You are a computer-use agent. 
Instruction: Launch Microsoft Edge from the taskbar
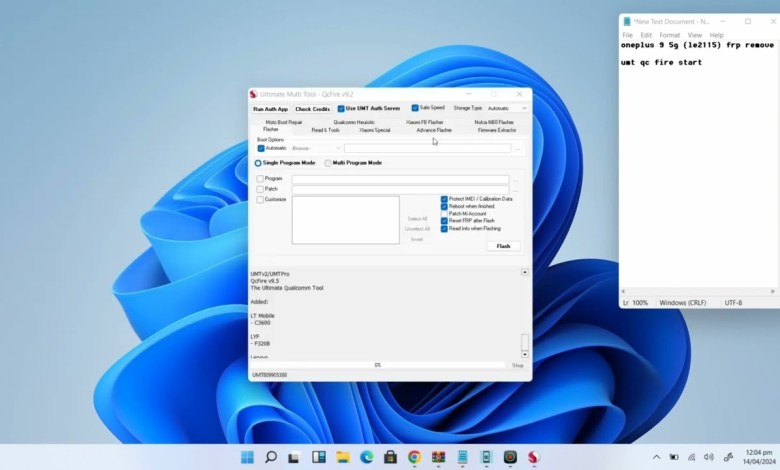pos(367,457)
